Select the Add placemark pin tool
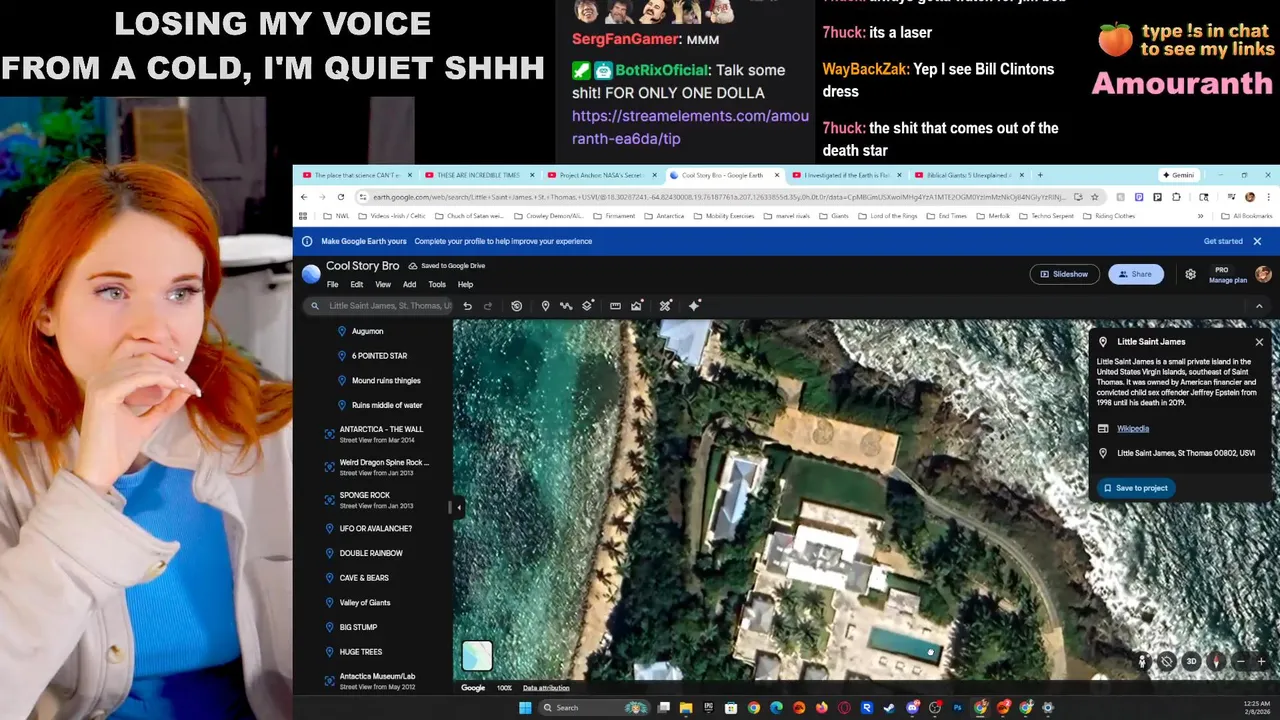 [545, 306]
